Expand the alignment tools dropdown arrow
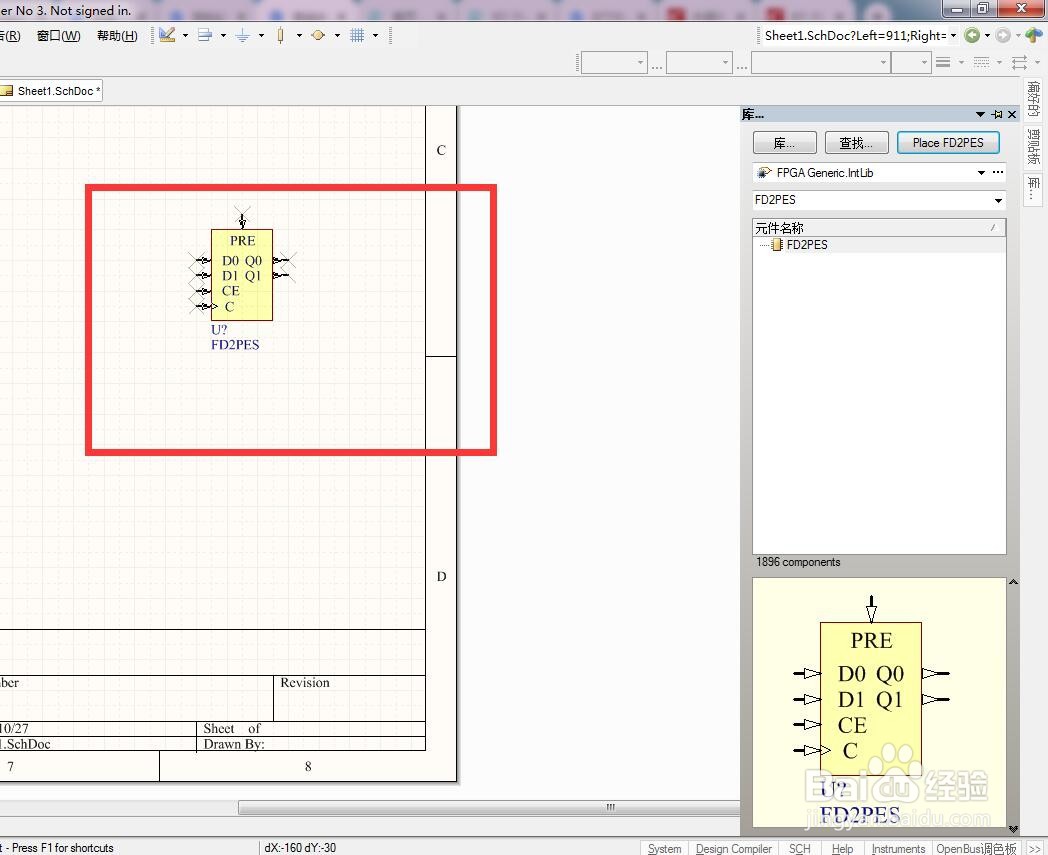 click(x=223, y=35)
